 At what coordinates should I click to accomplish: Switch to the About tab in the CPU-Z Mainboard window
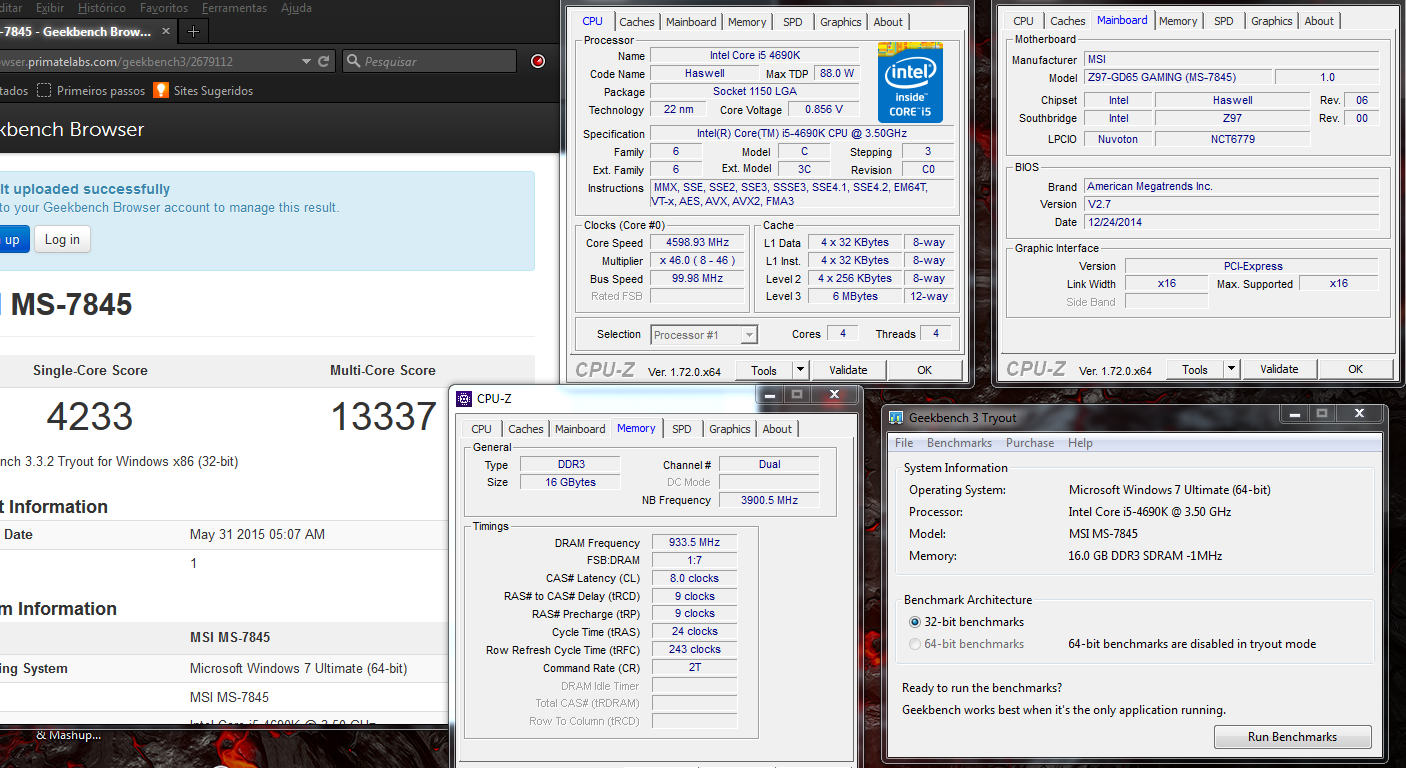point(1319,21)
